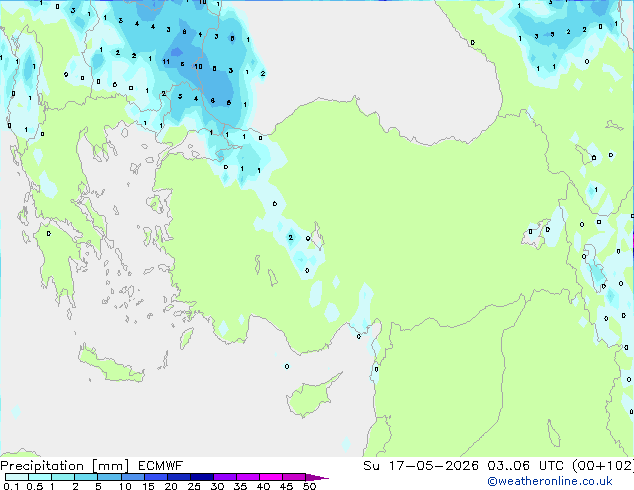The height and width of the screenshot is (490, 634).
Task: Click the "15" legend scale label
Action: (148, 486)
